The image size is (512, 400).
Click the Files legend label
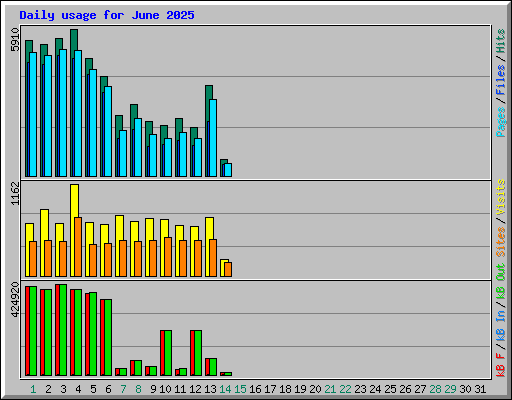(501, 80)
